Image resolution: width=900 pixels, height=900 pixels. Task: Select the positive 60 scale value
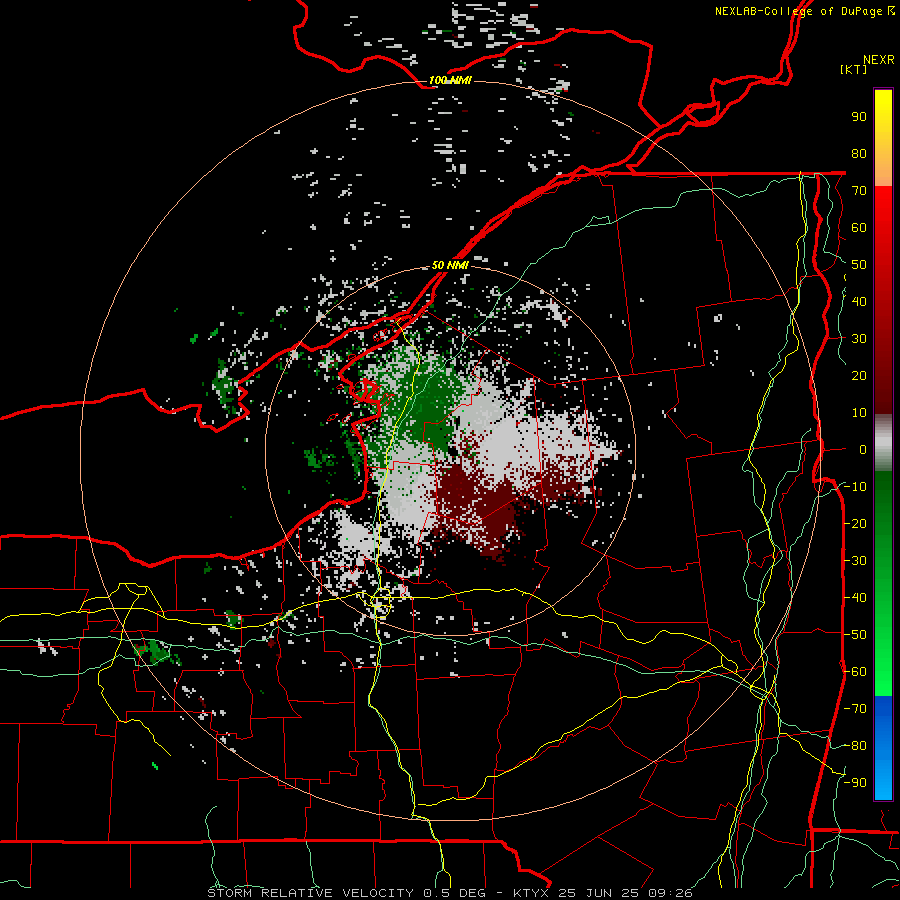coord(859,228)
